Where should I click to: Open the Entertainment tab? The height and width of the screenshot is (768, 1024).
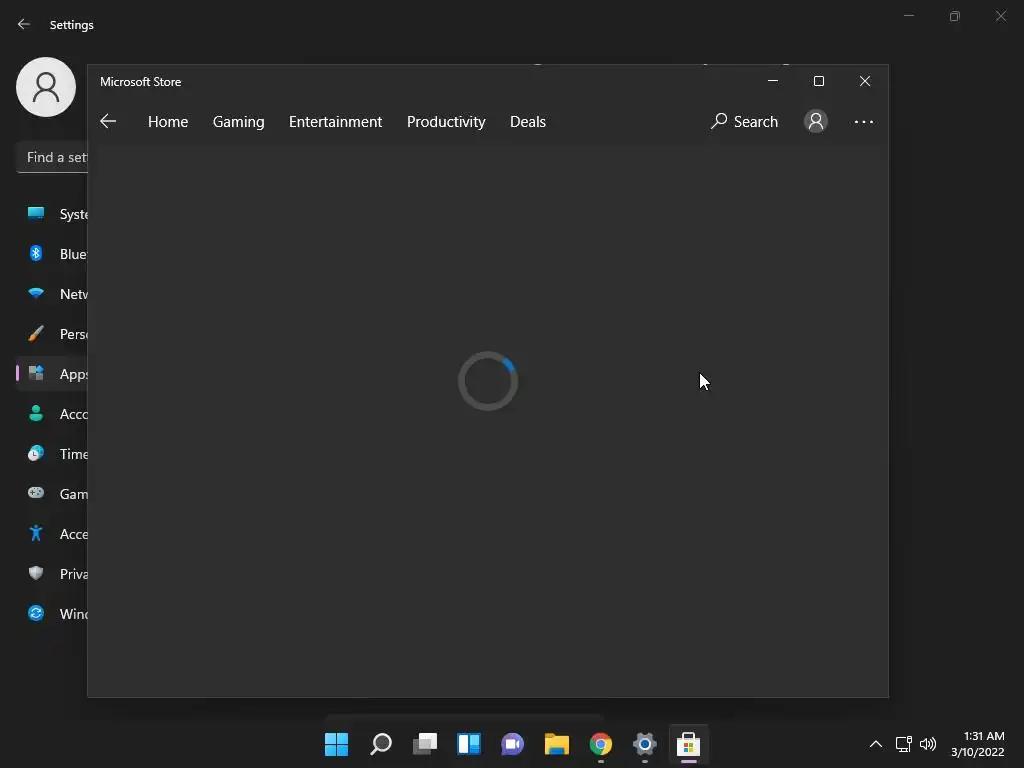point(335,121)
